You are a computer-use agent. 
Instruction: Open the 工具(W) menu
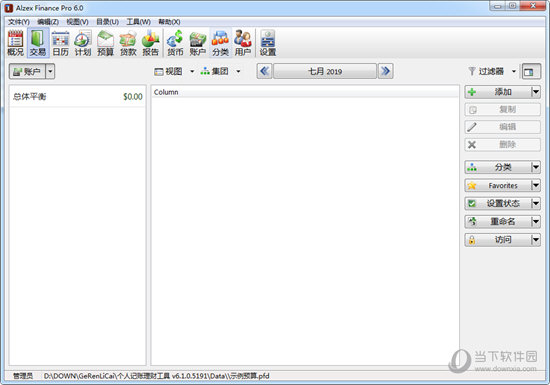[139, 22]
